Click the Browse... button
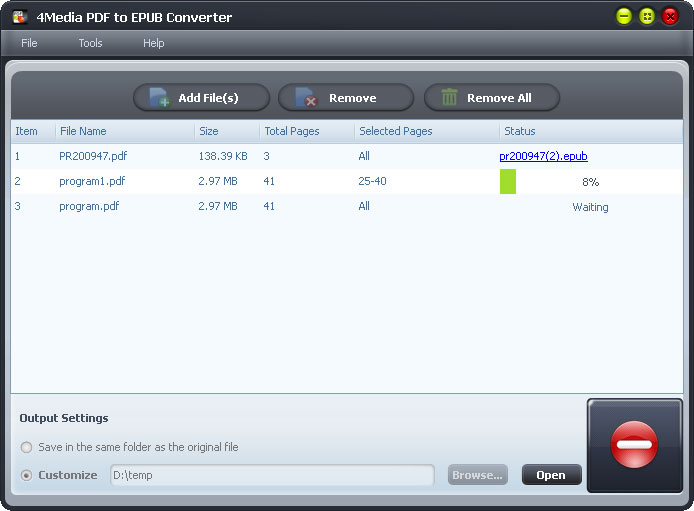Screen dimensions: 694x511 [x=478, y=475]
